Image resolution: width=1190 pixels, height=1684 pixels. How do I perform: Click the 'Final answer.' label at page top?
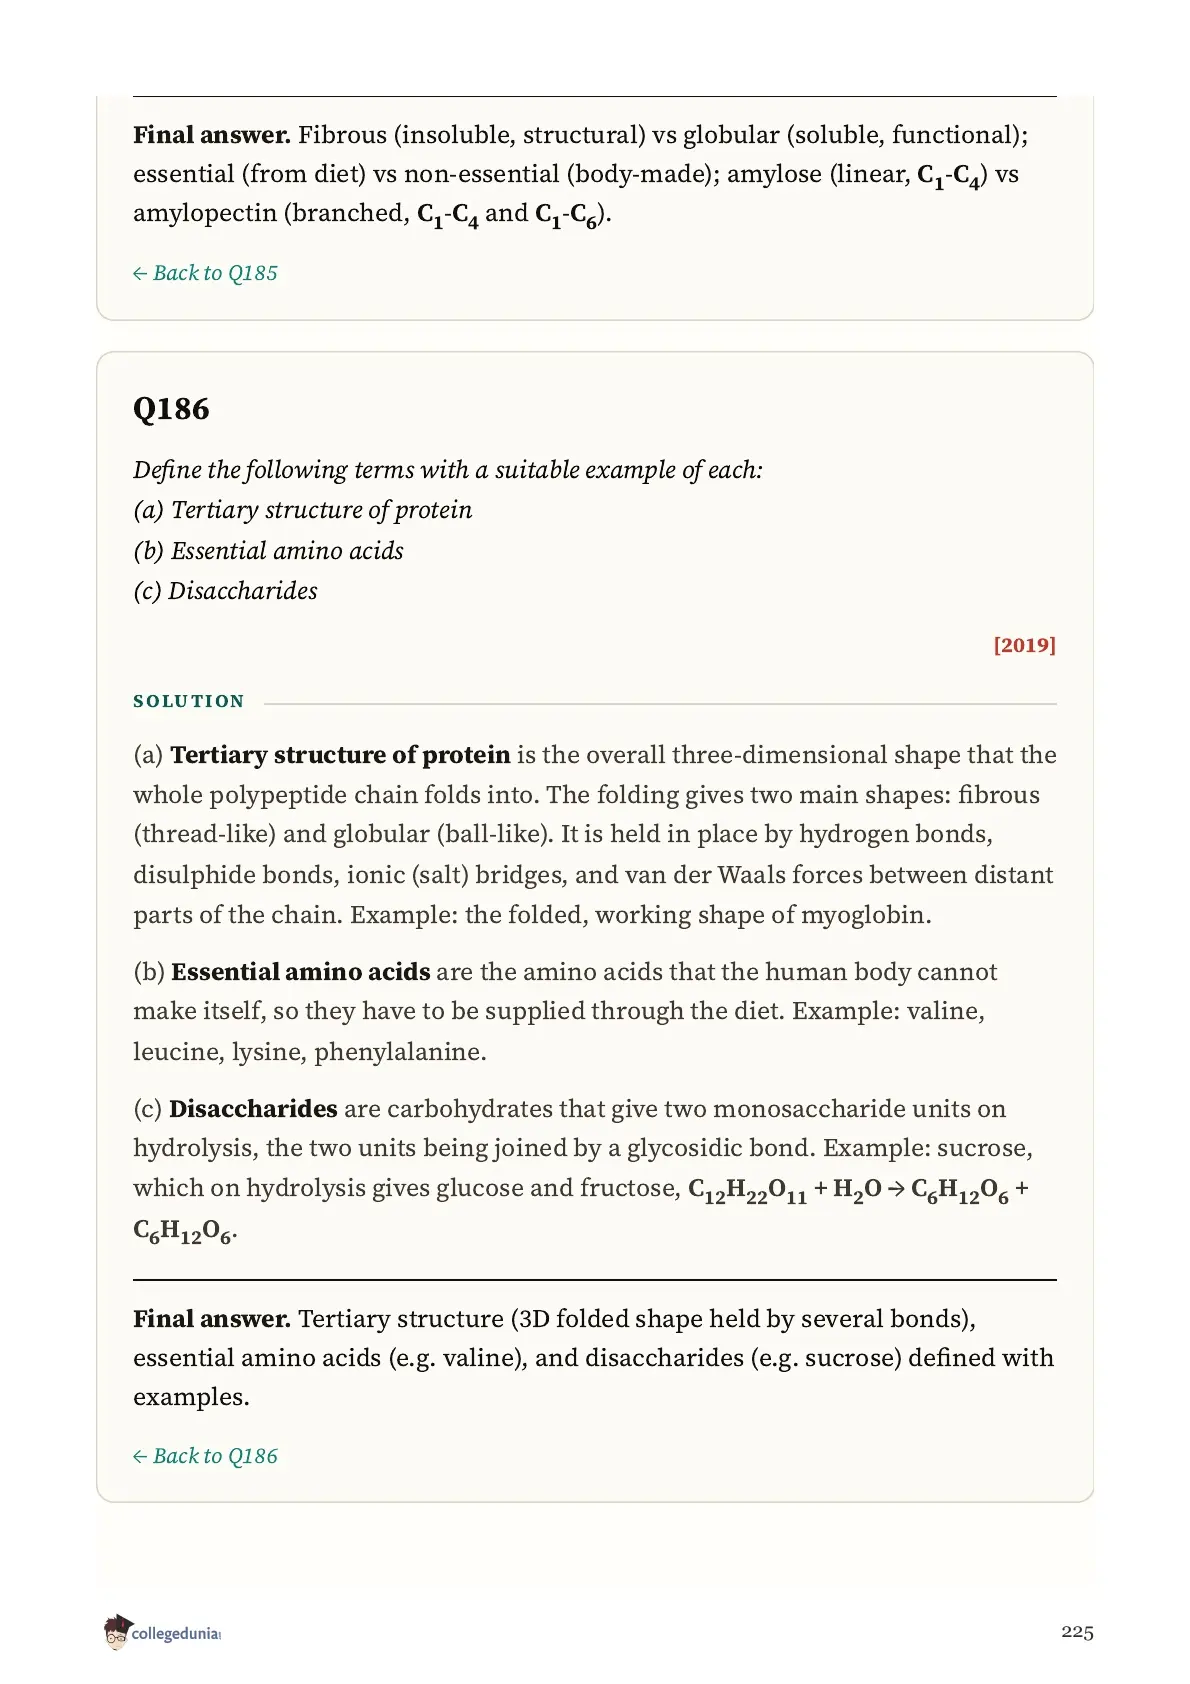coord(212,135)
